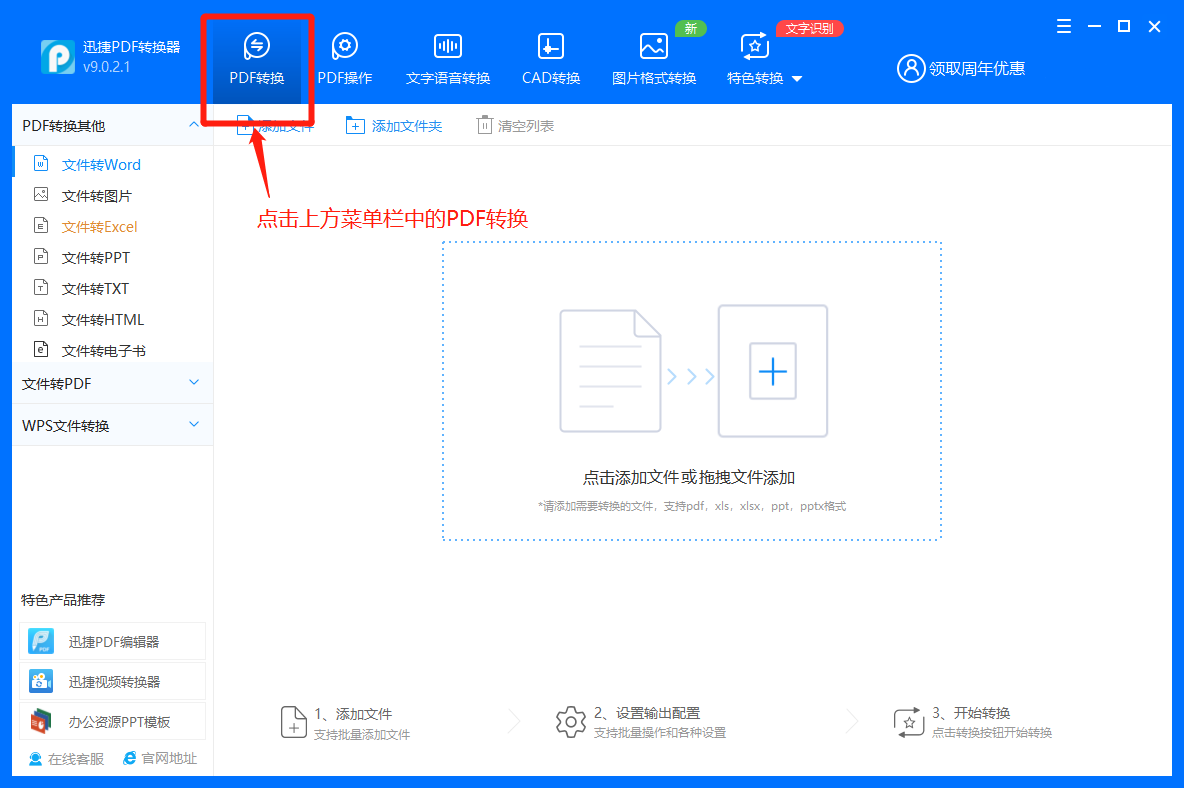The height and width of the screenshot is (788, 1184).
Task: Choose 文件转Excel conversion
Action: click(x=100, y=227)
